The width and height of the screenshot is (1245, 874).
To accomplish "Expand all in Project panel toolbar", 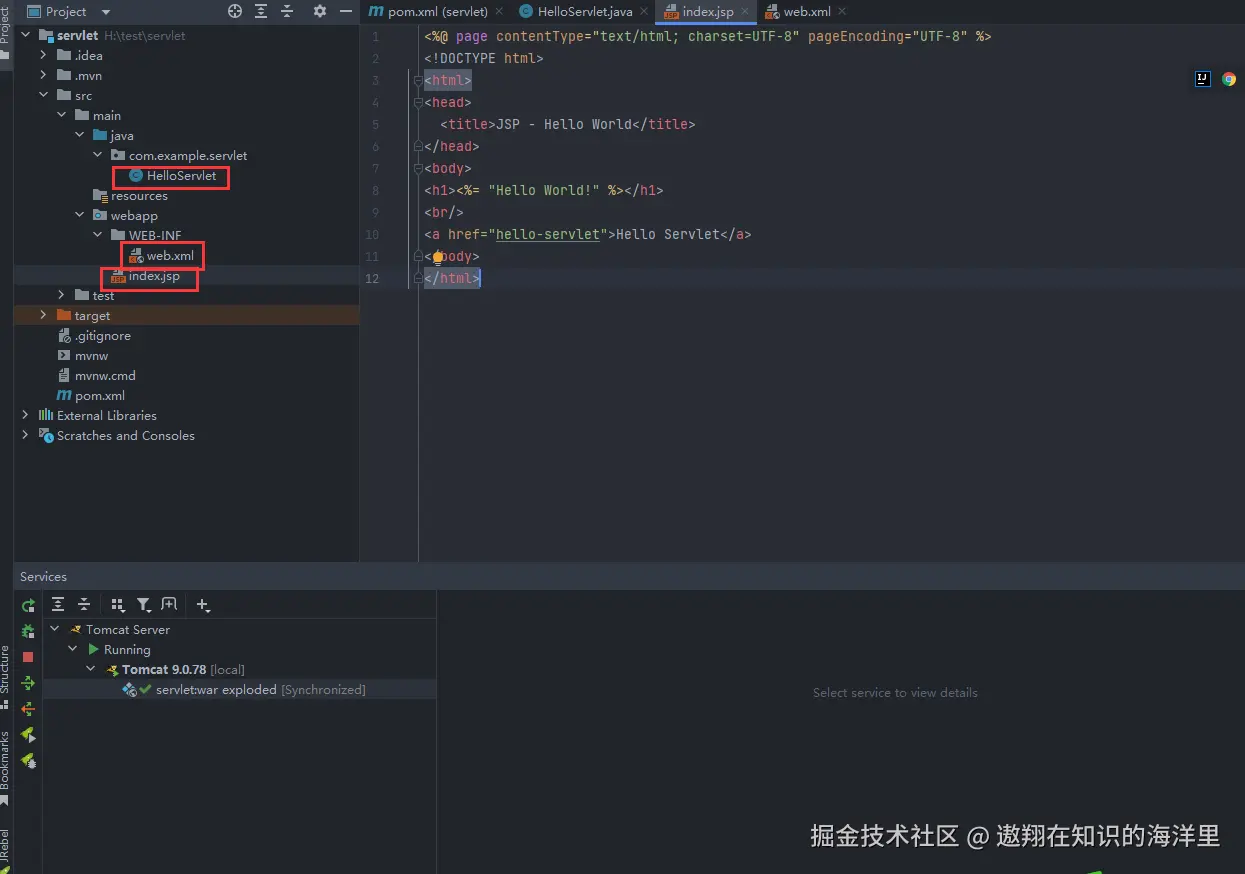I will pos(261,11).
